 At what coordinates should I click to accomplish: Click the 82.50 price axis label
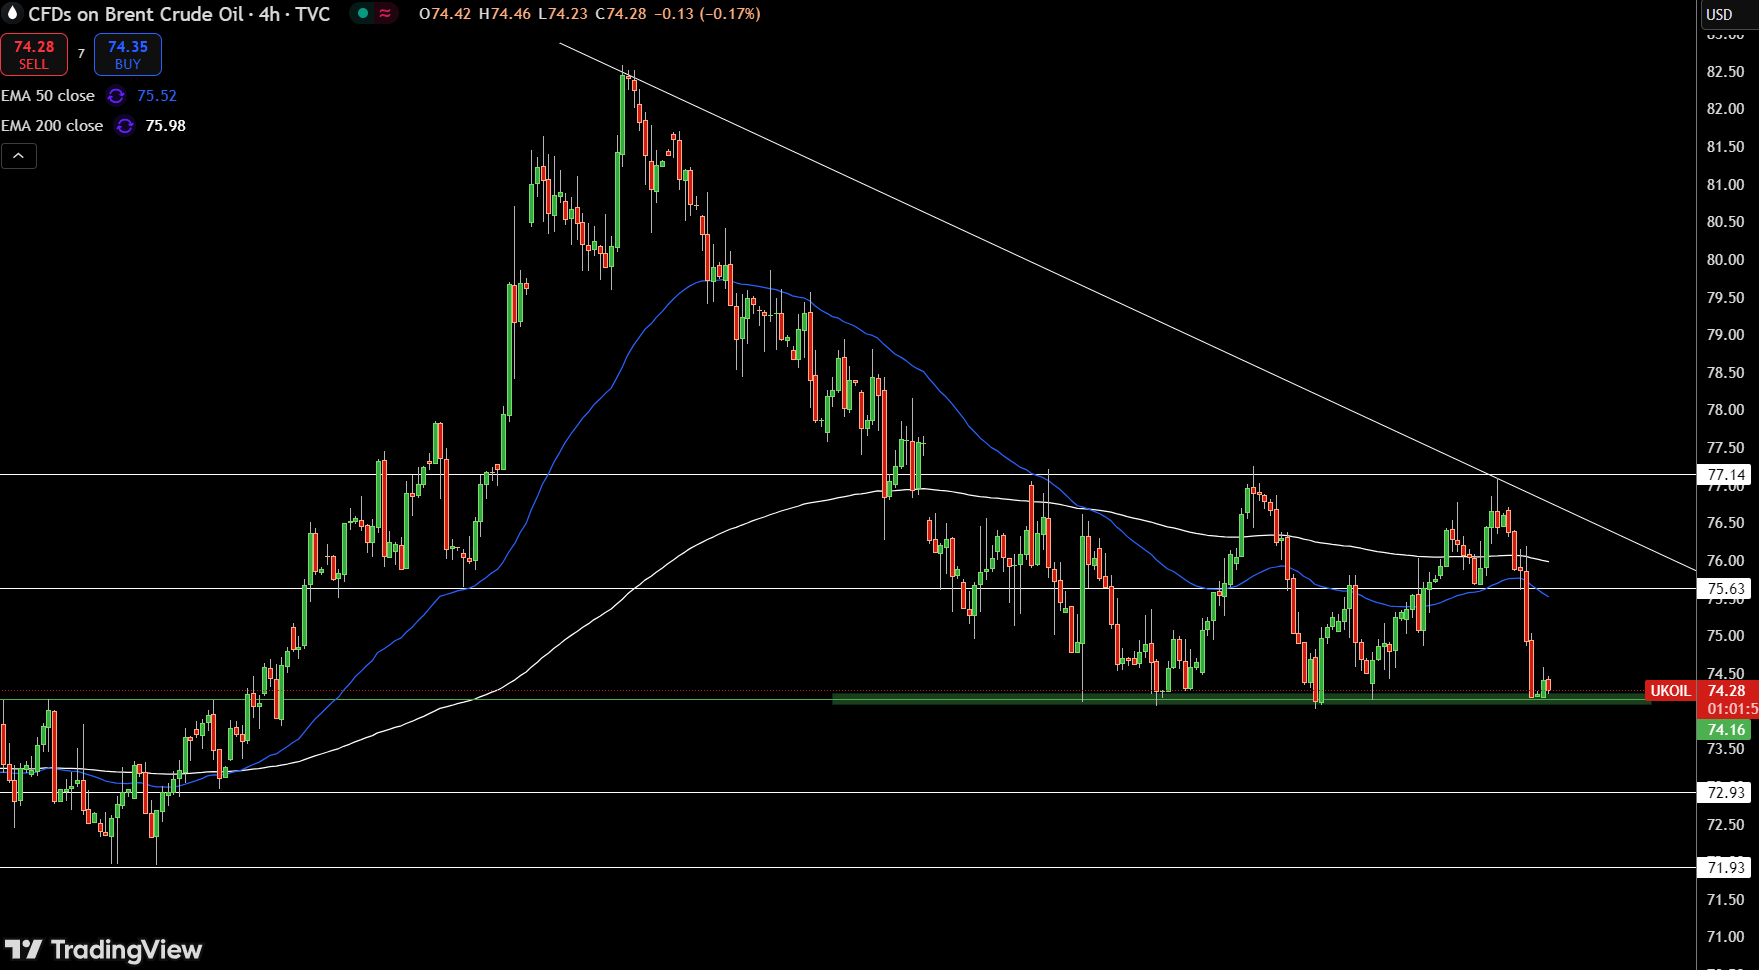pyautogui.click(x=1725, y=72)
